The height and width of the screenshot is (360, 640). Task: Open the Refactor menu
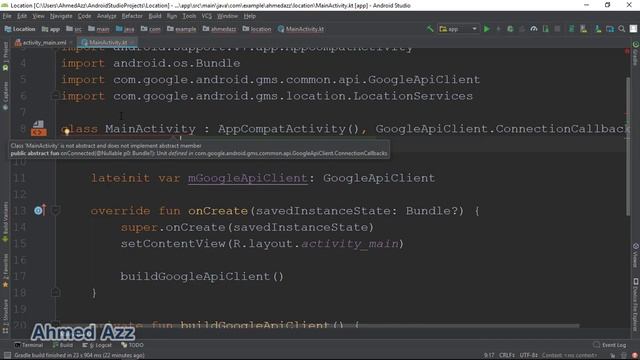132,16
